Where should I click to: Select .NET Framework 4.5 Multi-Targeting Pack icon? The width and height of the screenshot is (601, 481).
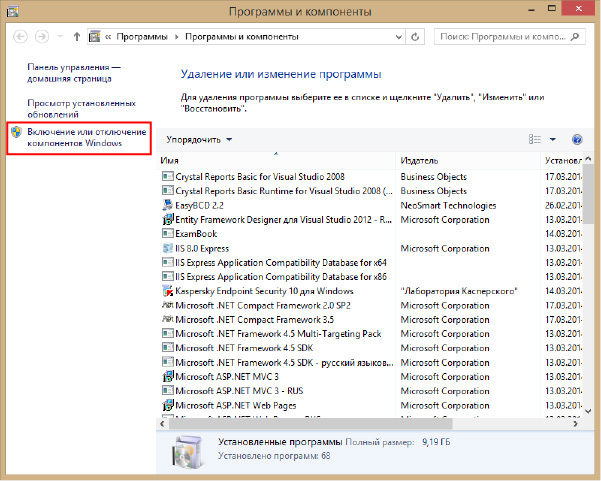167,333
